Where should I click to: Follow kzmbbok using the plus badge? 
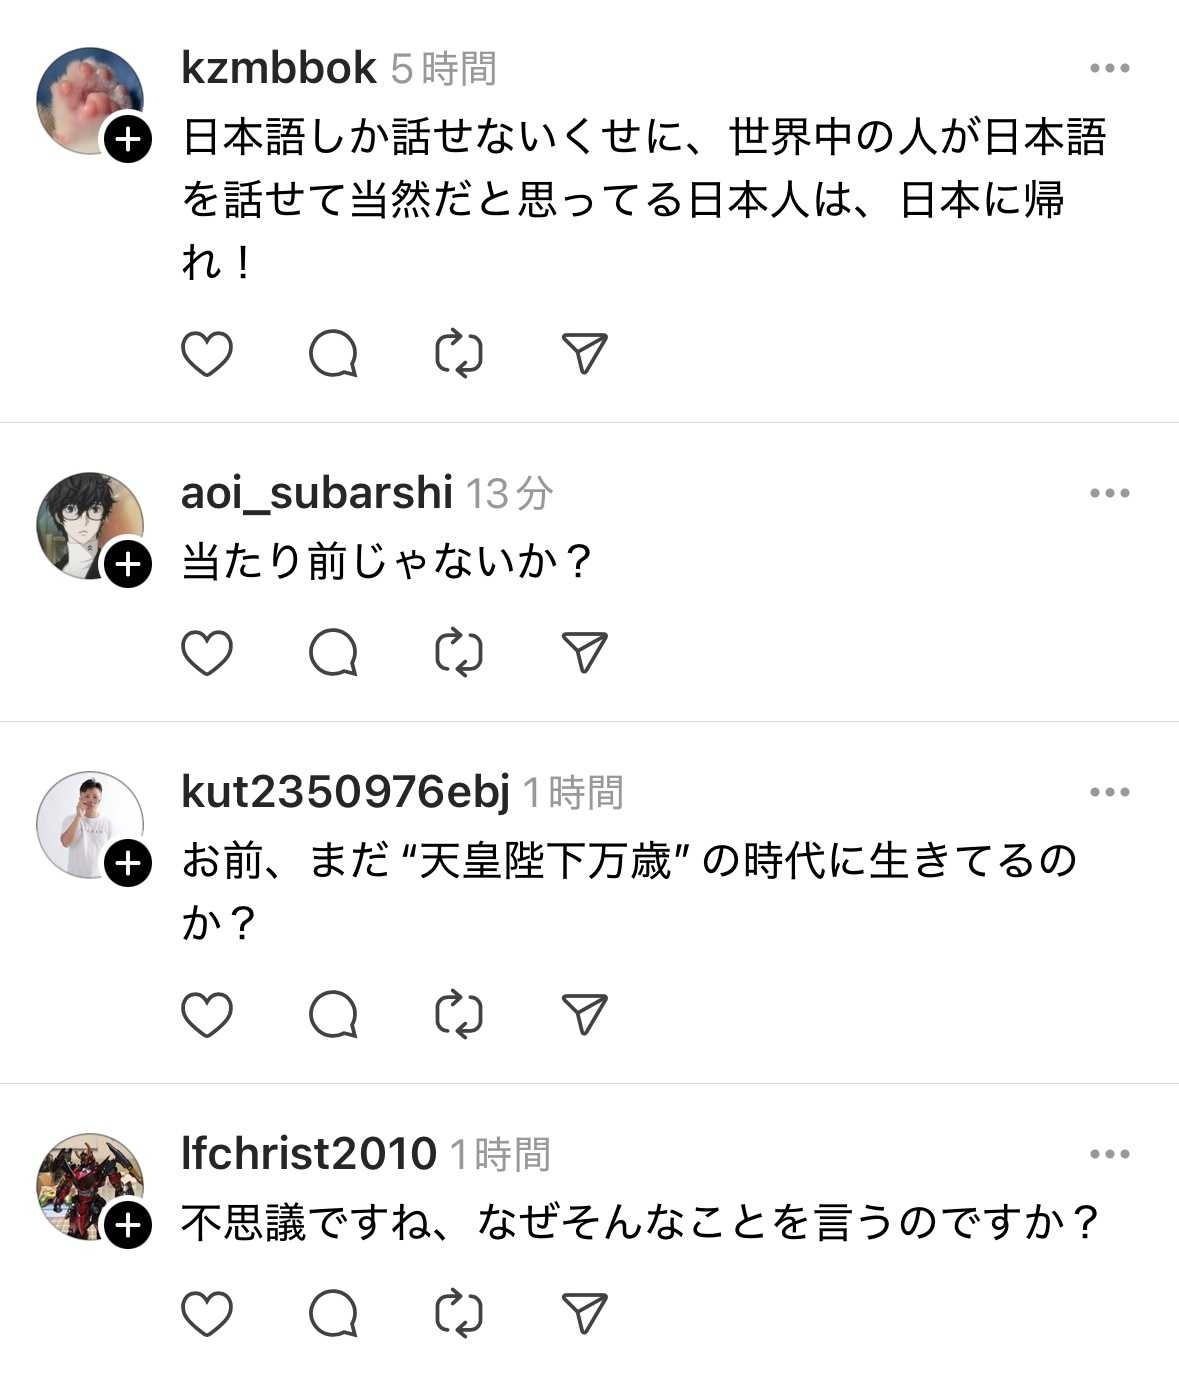(128, 139)
